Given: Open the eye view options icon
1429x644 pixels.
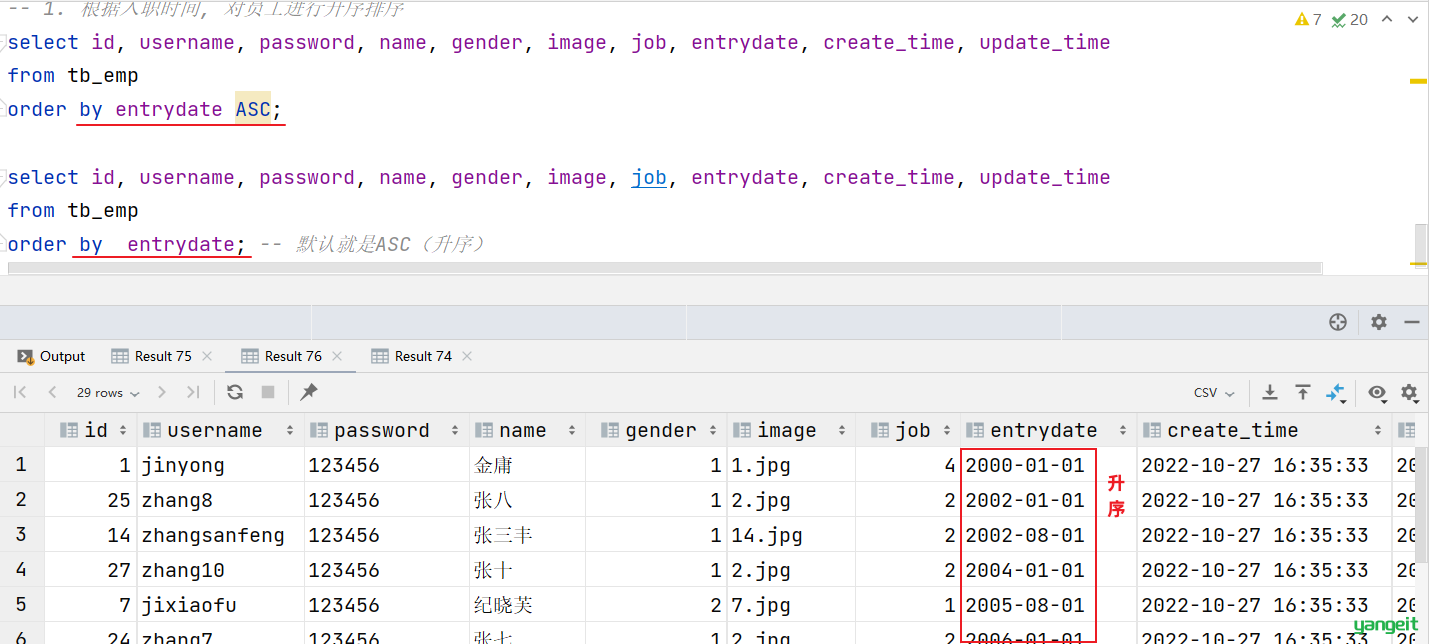Looking at the screenshot, I should tap(1377, 393).
